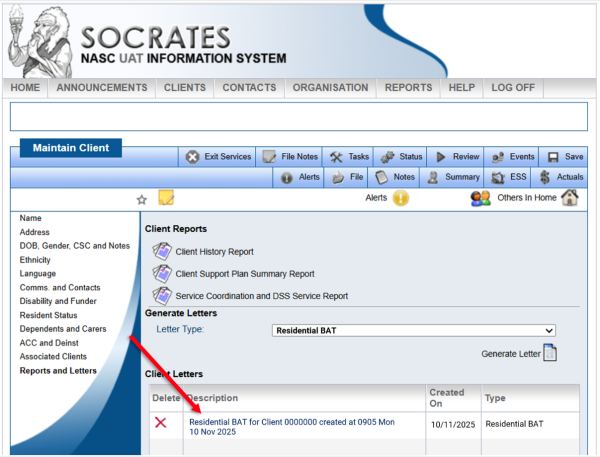Viewport: 600px width, 457px height.
Task: Select Resident Status in the sidebar
Action: pos(49,315)
